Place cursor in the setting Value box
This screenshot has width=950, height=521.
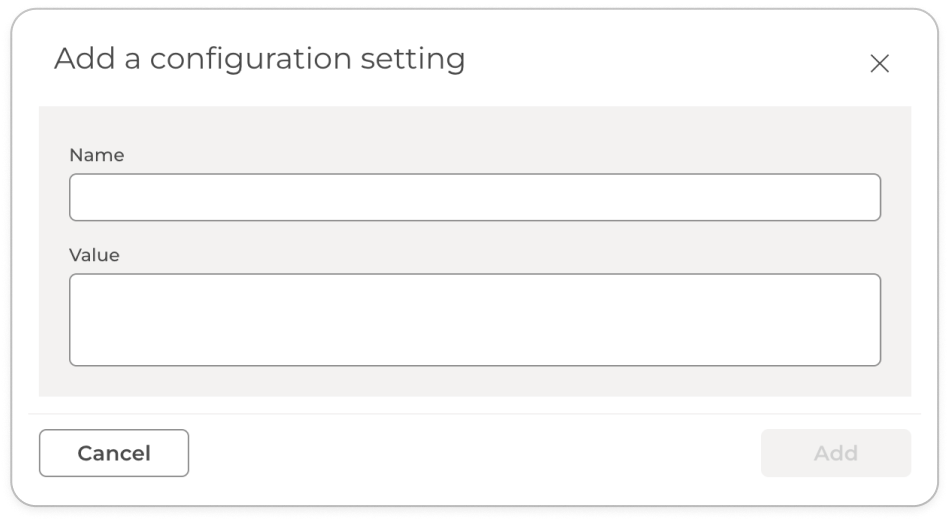tap(475, 320)
